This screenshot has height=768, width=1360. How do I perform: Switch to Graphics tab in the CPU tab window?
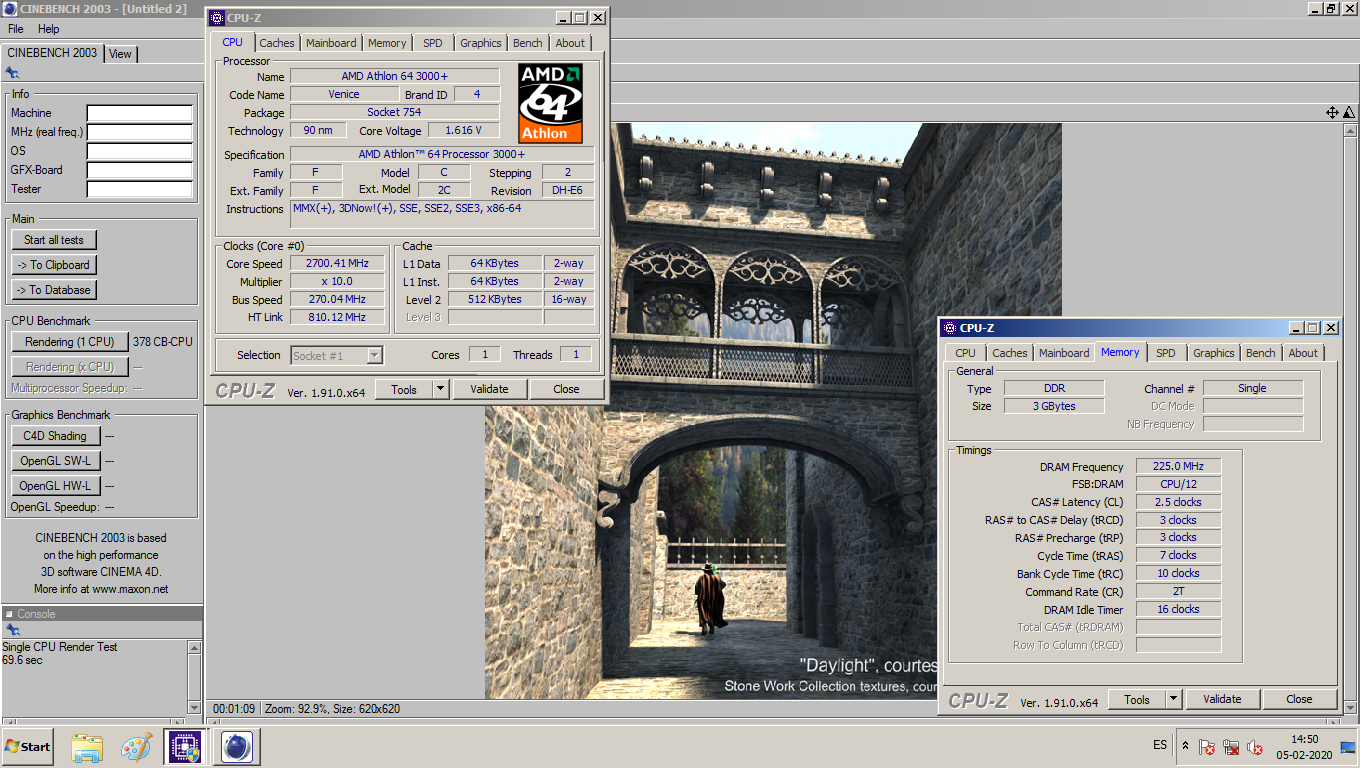tap(481, 43)
